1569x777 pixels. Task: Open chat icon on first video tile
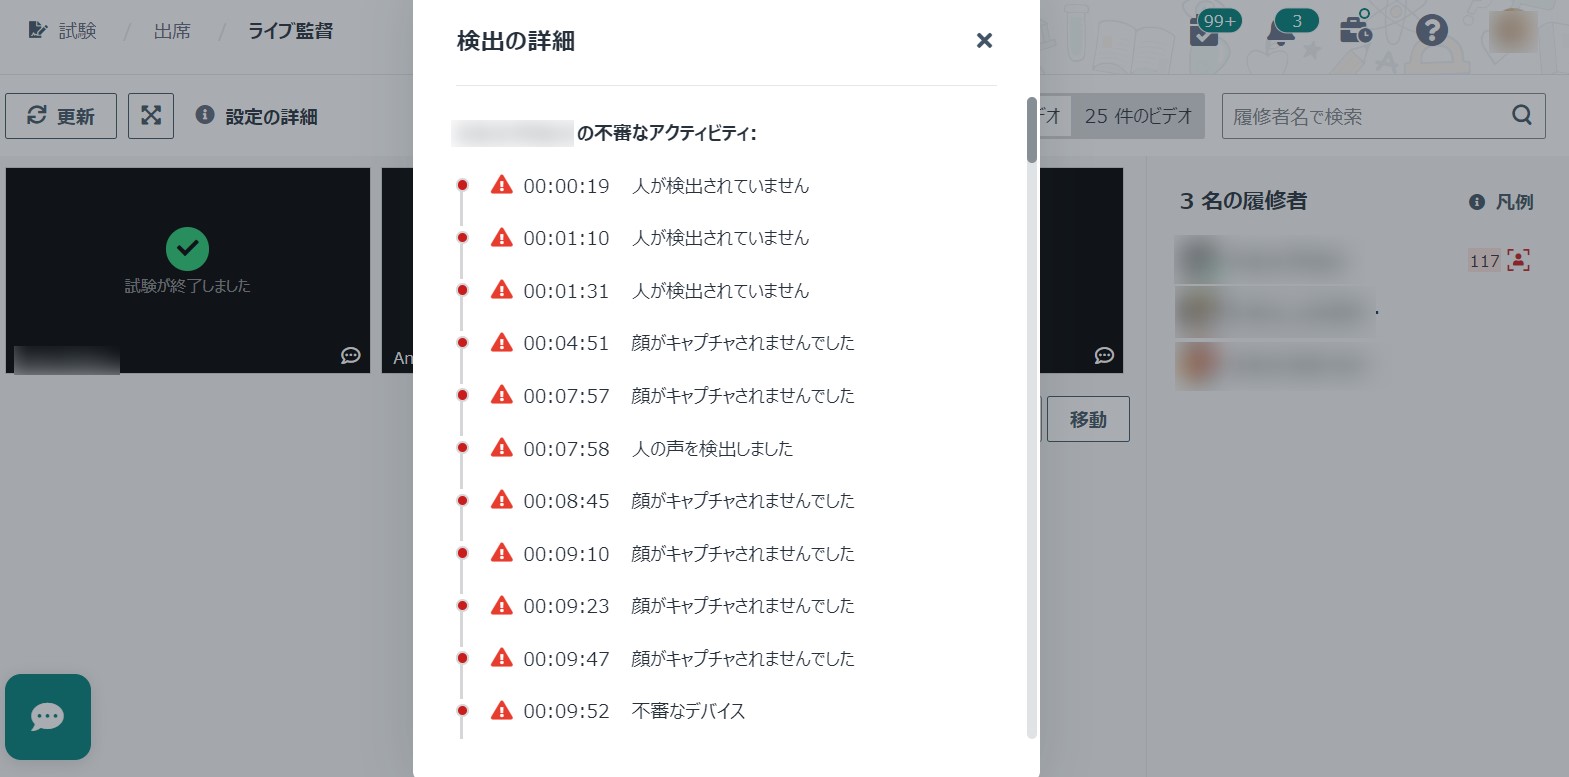(351, 355)
